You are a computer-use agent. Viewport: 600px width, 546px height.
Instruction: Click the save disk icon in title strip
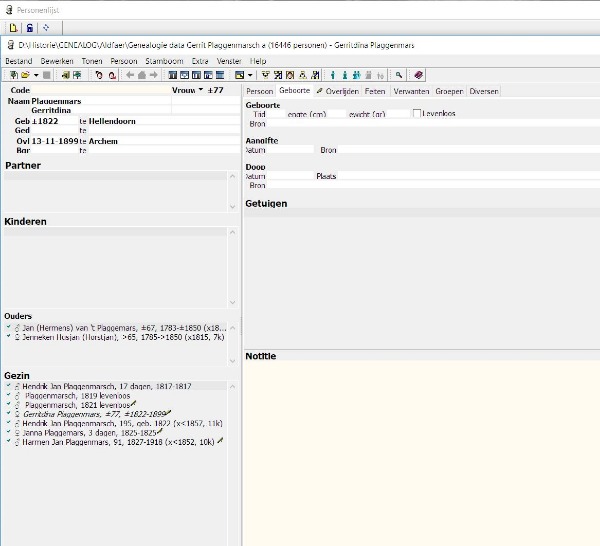[29, 28]
